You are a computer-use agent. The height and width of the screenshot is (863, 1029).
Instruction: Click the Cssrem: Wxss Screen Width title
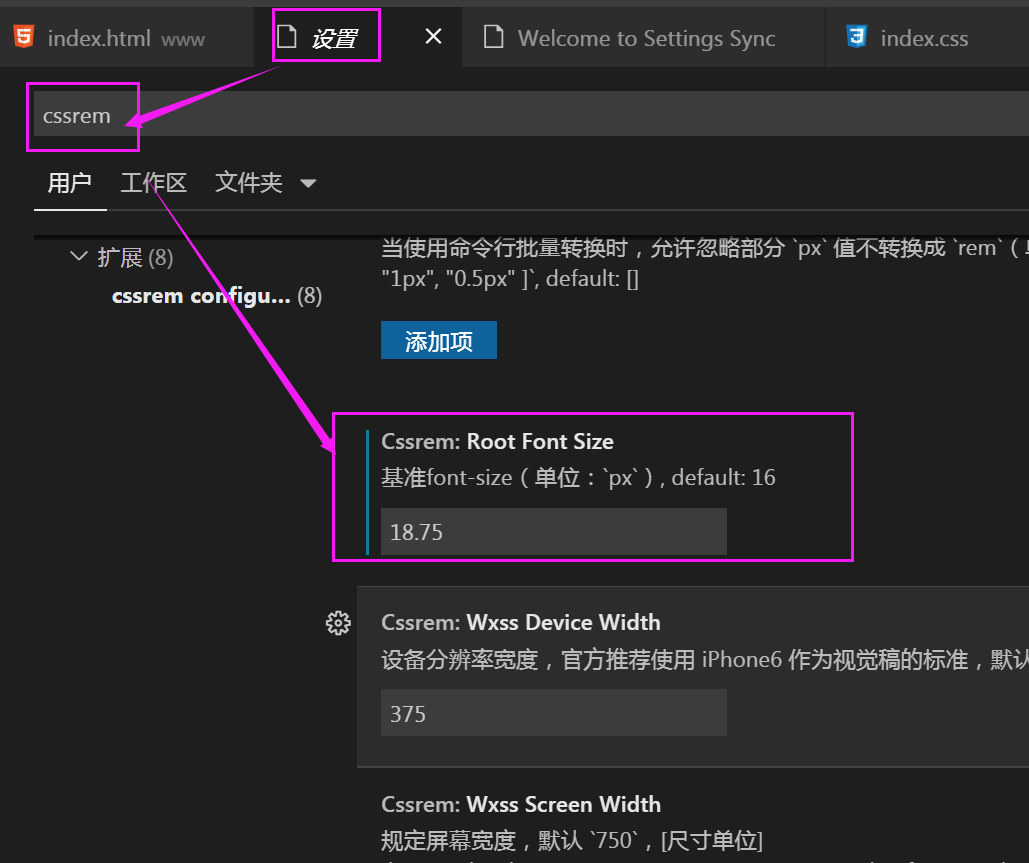[521, 804]
